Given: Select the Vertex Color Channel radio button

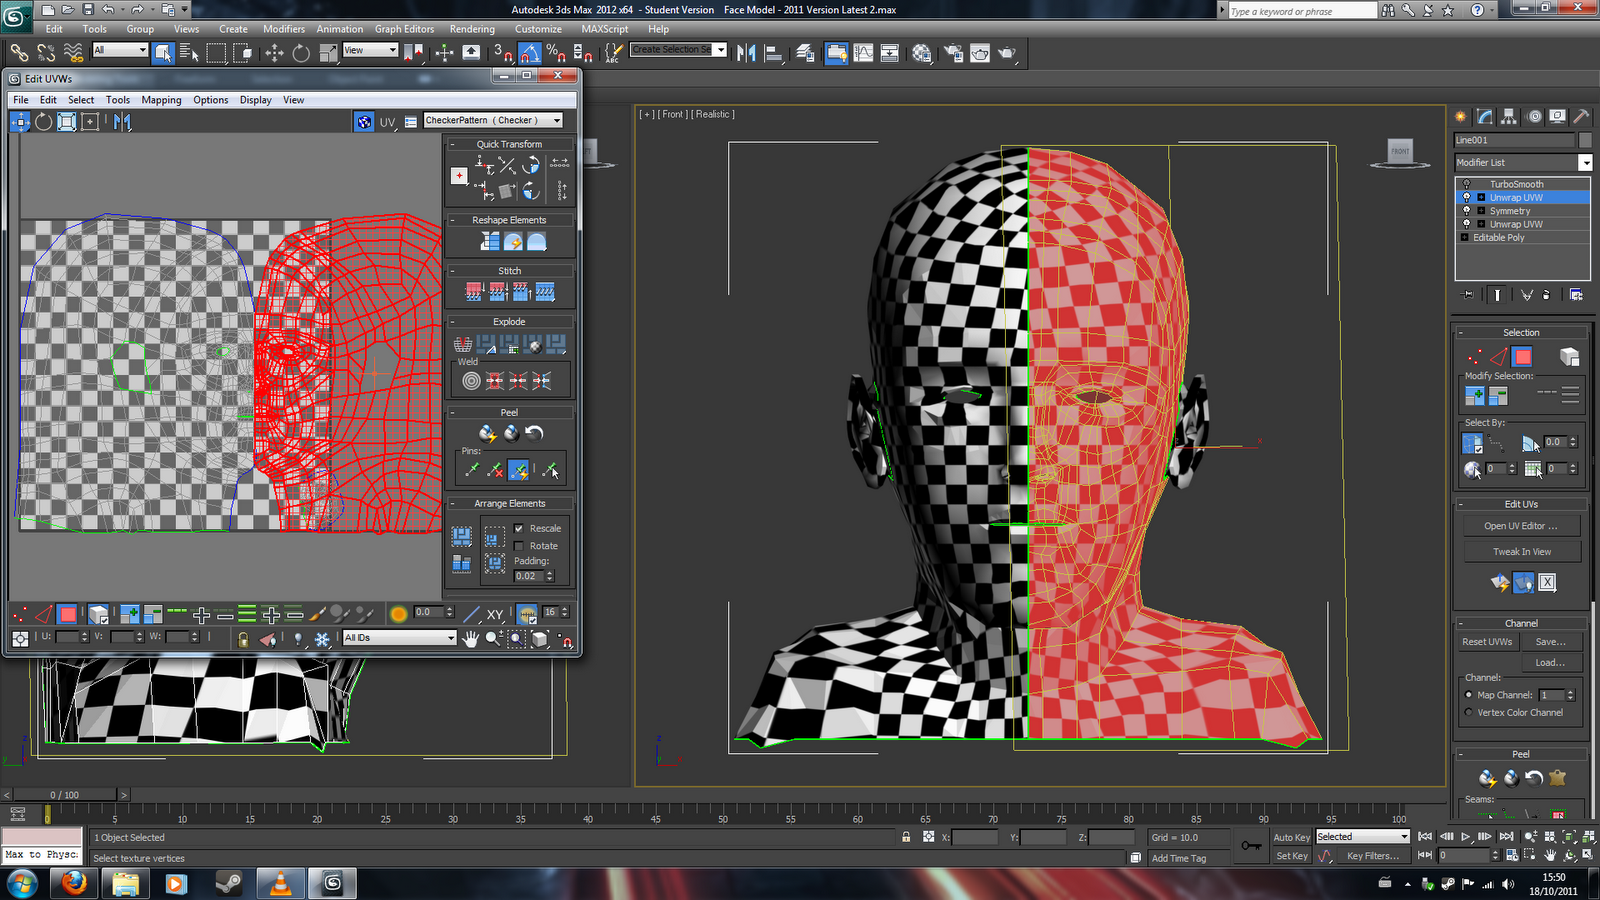Looking at the screenshot, I should tap(1467, 712).
